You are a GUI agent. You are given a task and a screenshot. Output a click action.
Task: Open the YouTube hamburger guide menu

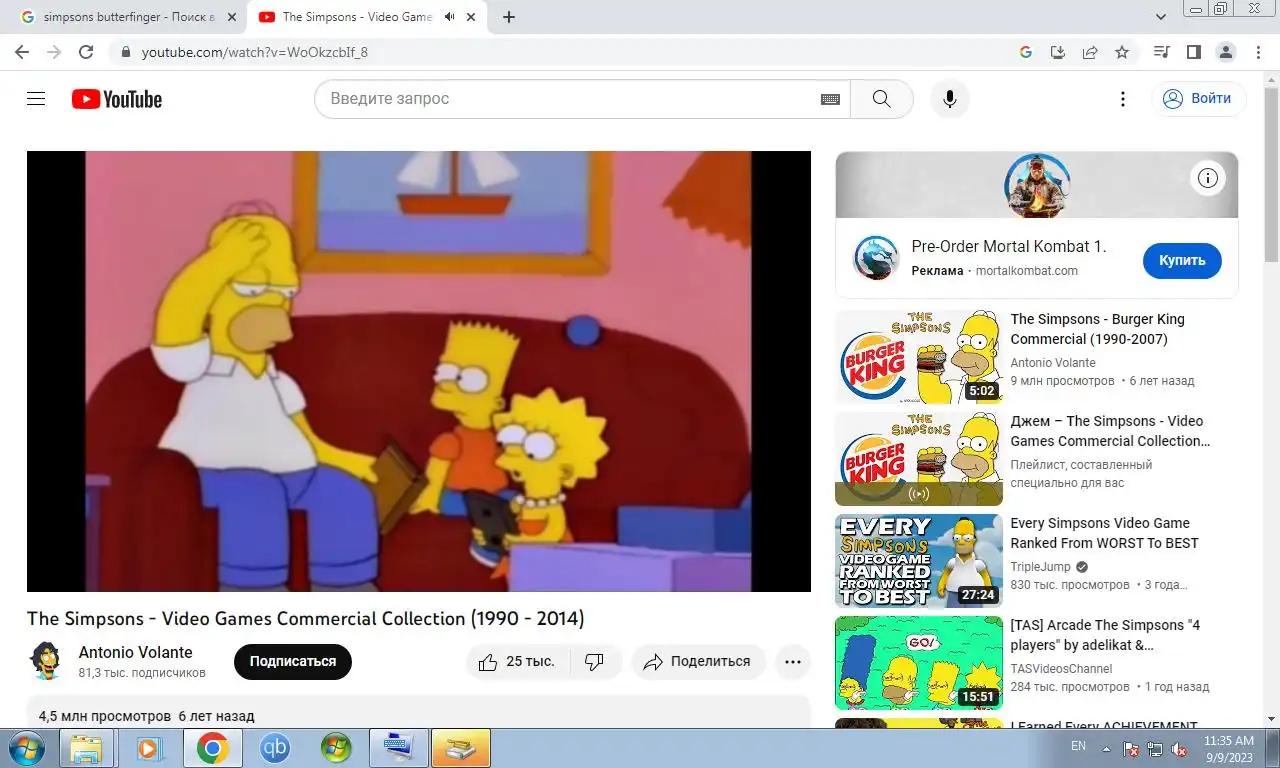[x=36, y=99]
